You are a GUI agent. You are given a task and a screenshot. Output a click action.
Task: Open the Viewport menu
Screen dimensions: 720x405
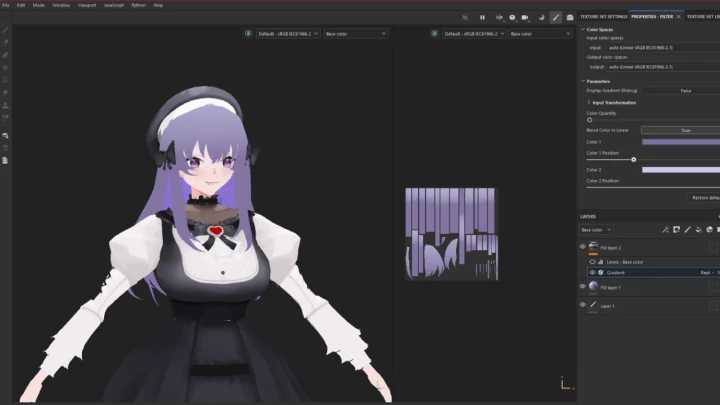(x=87, y=5)
